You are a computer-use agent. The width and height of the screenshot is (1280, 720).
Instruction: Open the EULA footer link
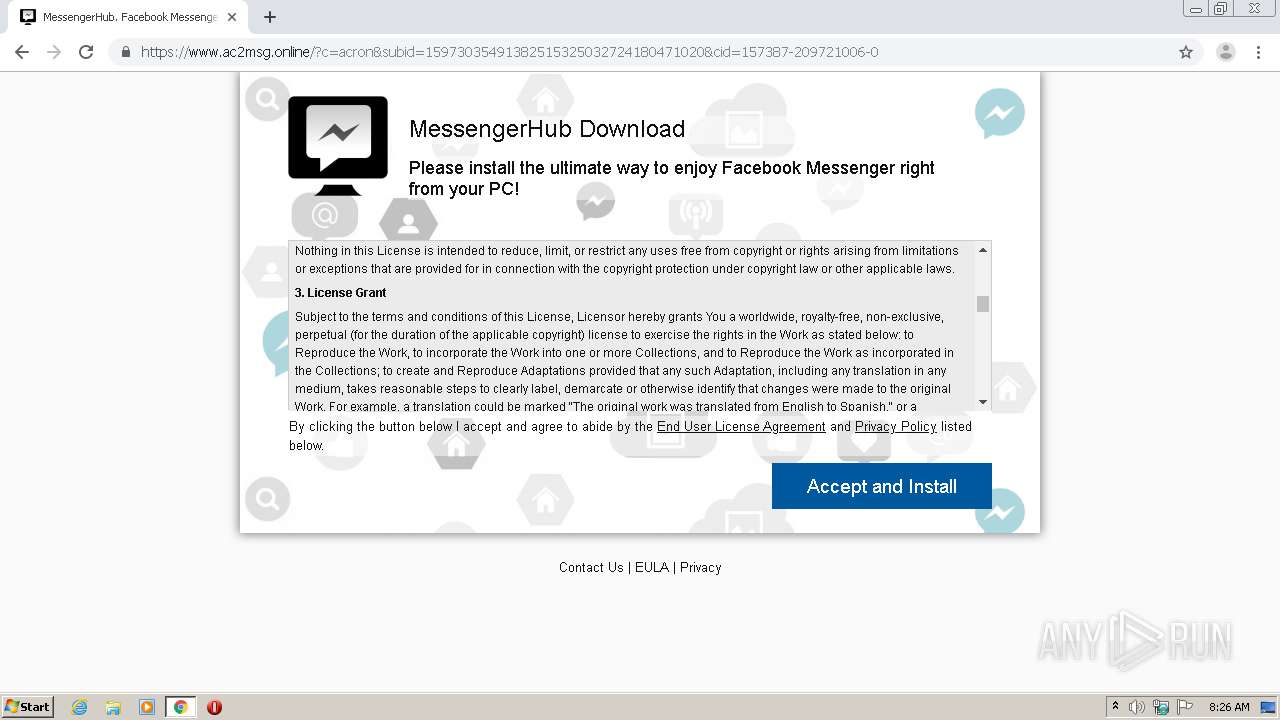point(651,567)
